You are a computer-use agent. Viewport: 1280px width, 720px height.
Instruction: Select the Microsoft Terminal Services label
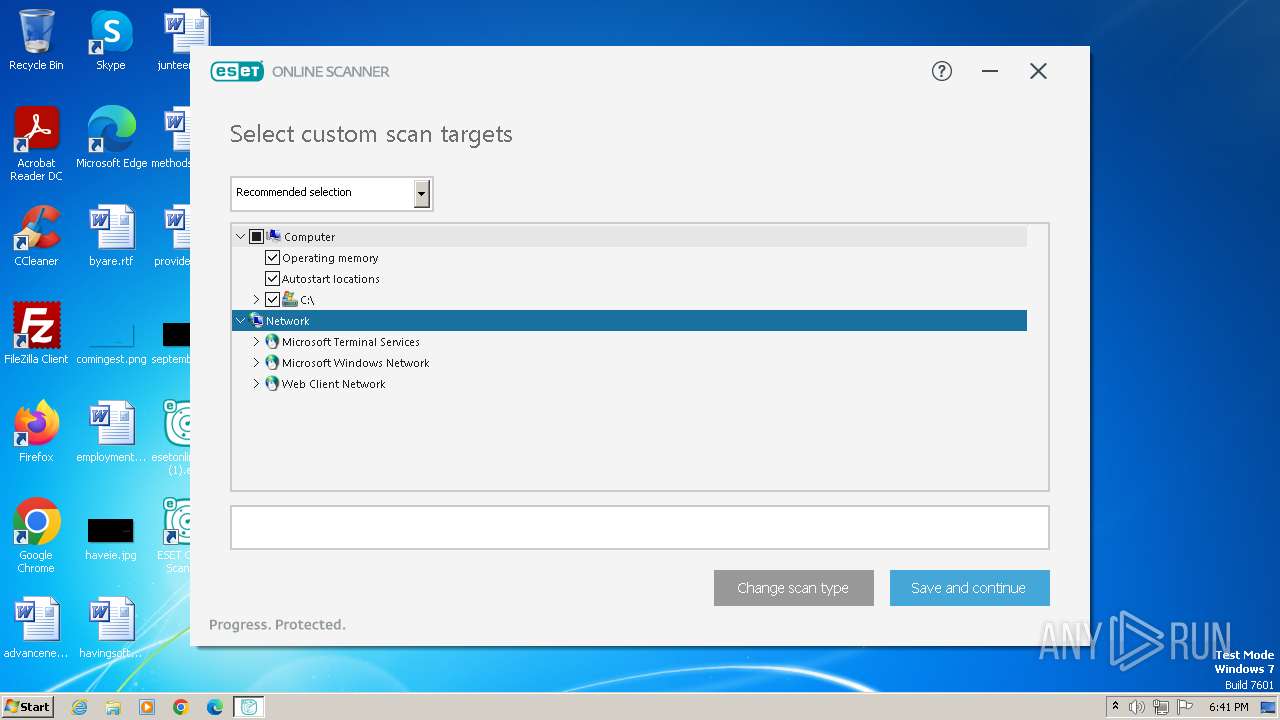click(x=351, y=342)
